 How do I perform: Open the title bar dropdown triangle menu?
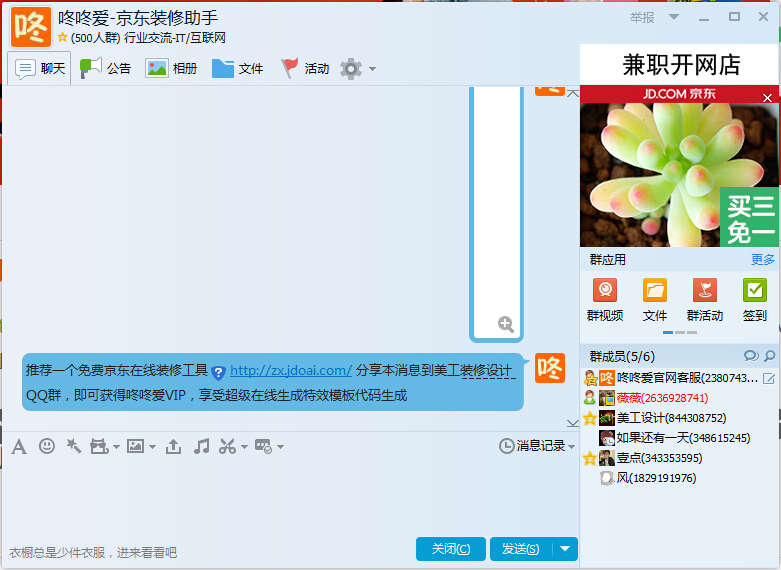[x=673, y=17]
